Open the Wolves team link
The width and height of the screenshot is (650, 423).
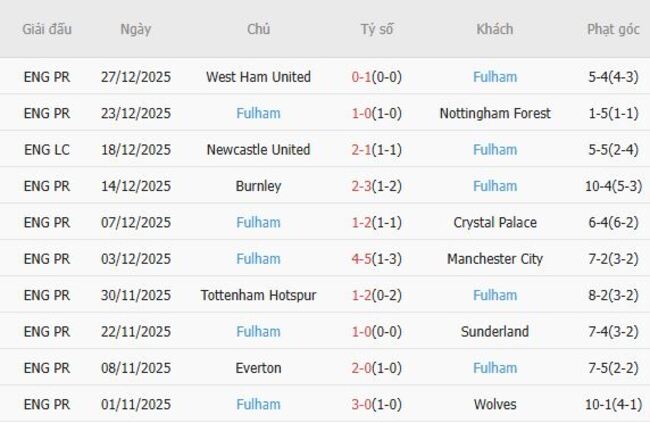click(495, 404)
